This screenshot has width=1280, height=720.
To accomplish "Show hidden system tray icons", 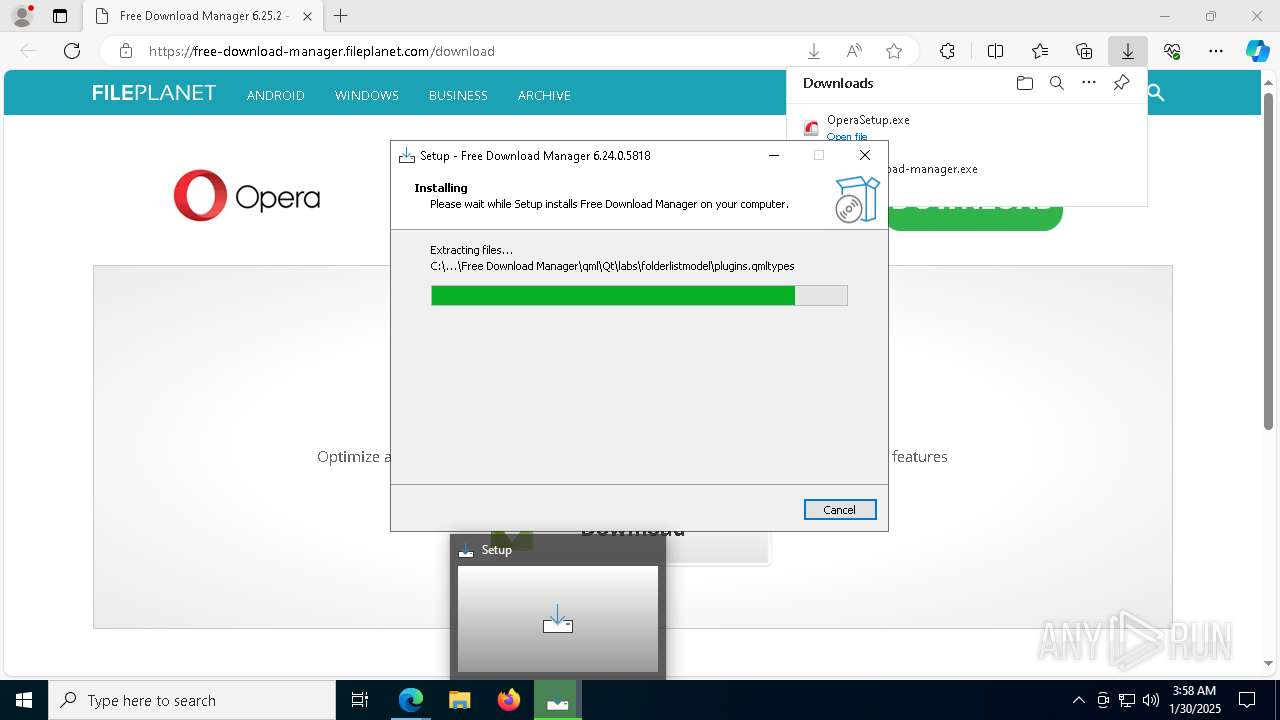I will coord(1078,700).
